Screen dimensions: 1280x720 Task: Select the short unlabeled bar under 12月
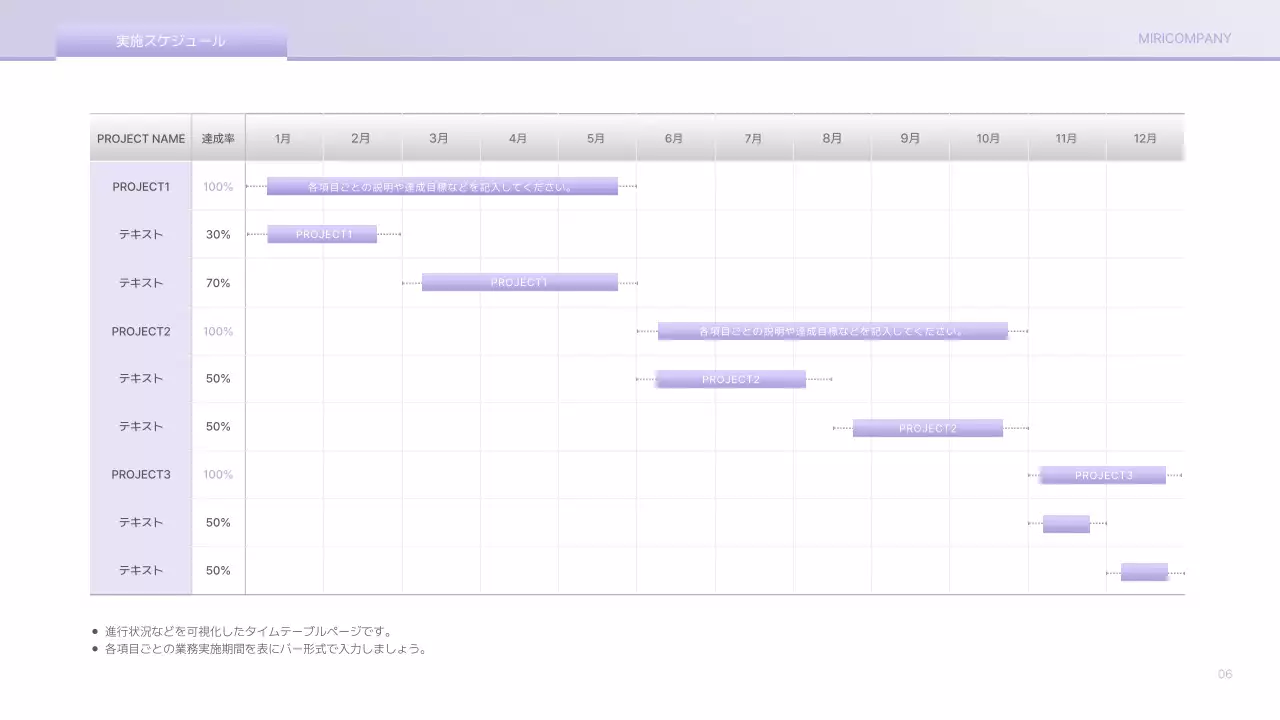(1144, 572)
